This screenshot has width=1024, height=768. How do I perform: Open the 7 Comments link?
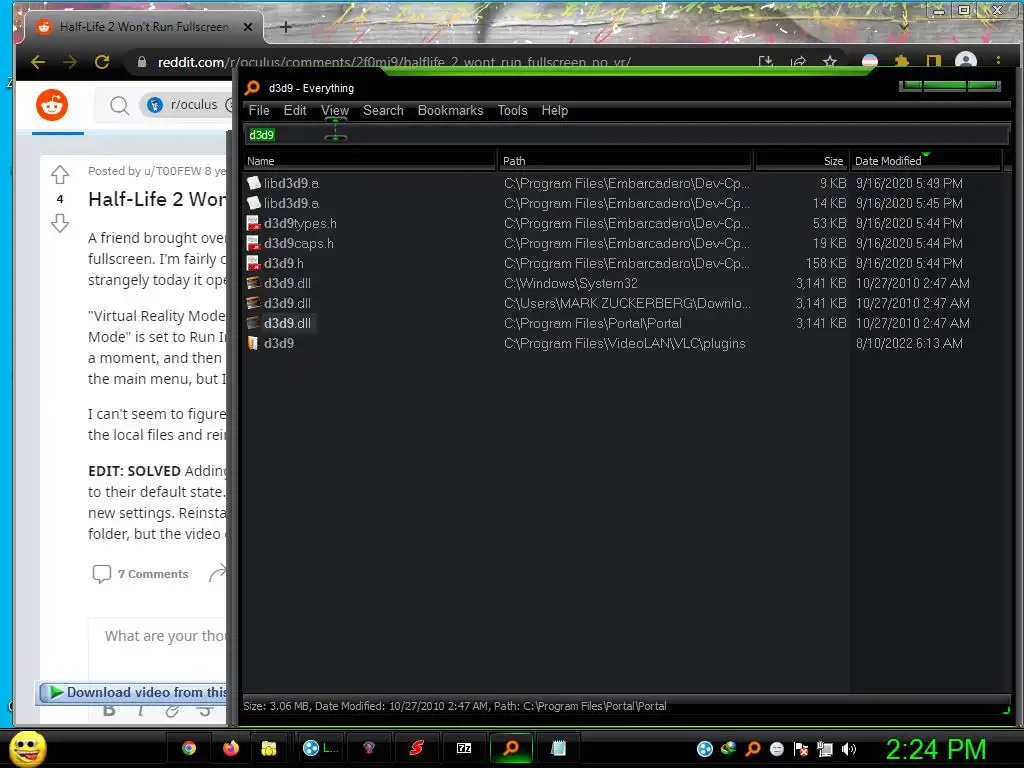click(141, 574)
